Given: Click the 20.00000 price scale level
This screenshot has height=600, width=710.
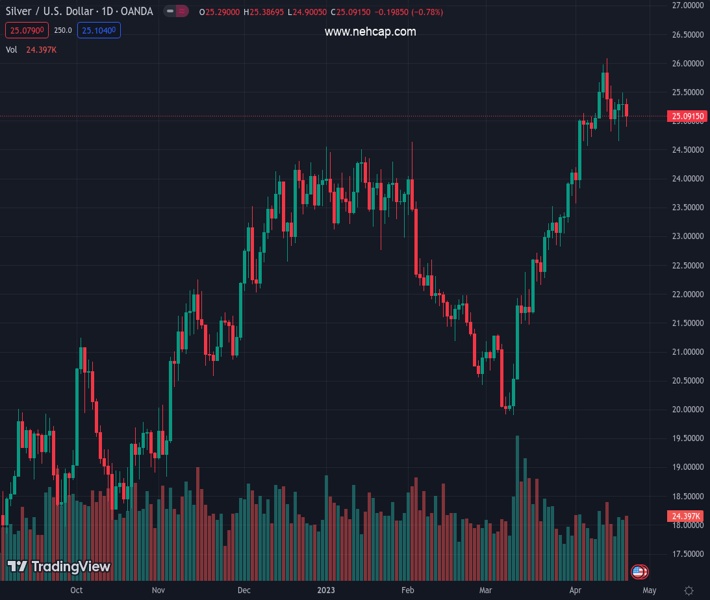Looking at the screenshot, I should [688, 410].
